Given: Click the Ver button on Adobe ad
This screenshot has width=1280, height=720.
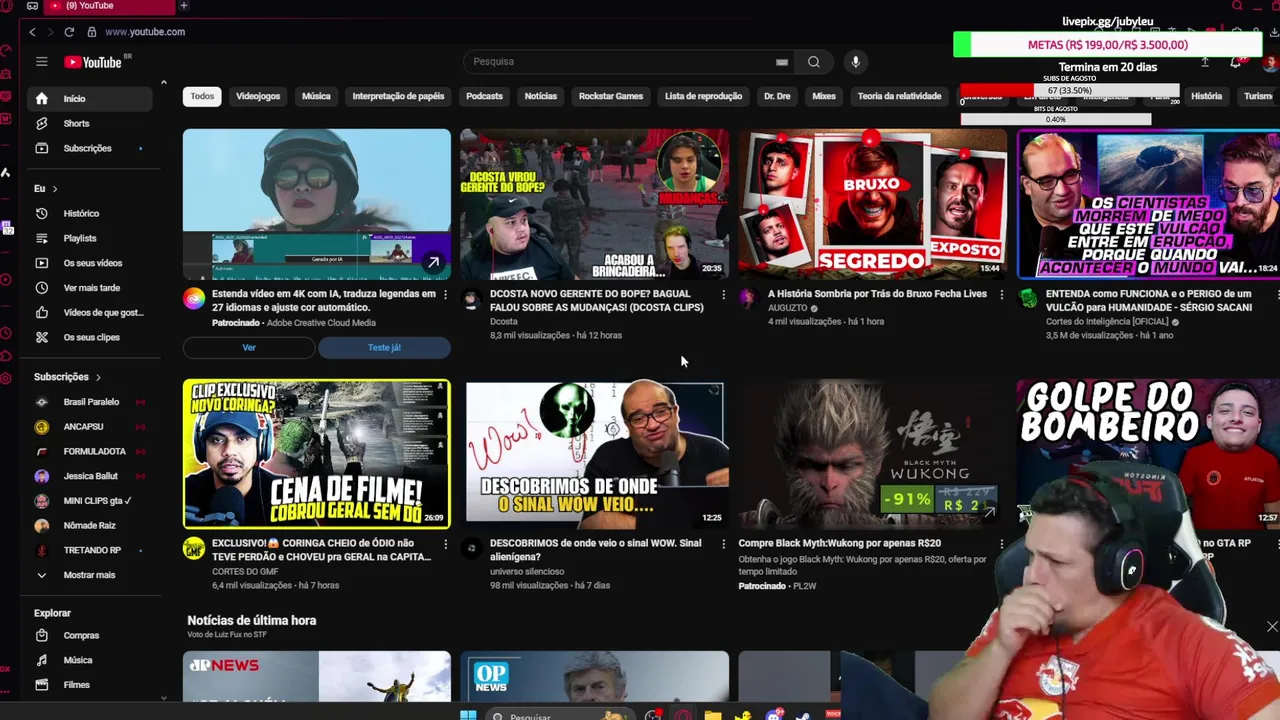Looking at the screenshot, I should coord(249,348).
